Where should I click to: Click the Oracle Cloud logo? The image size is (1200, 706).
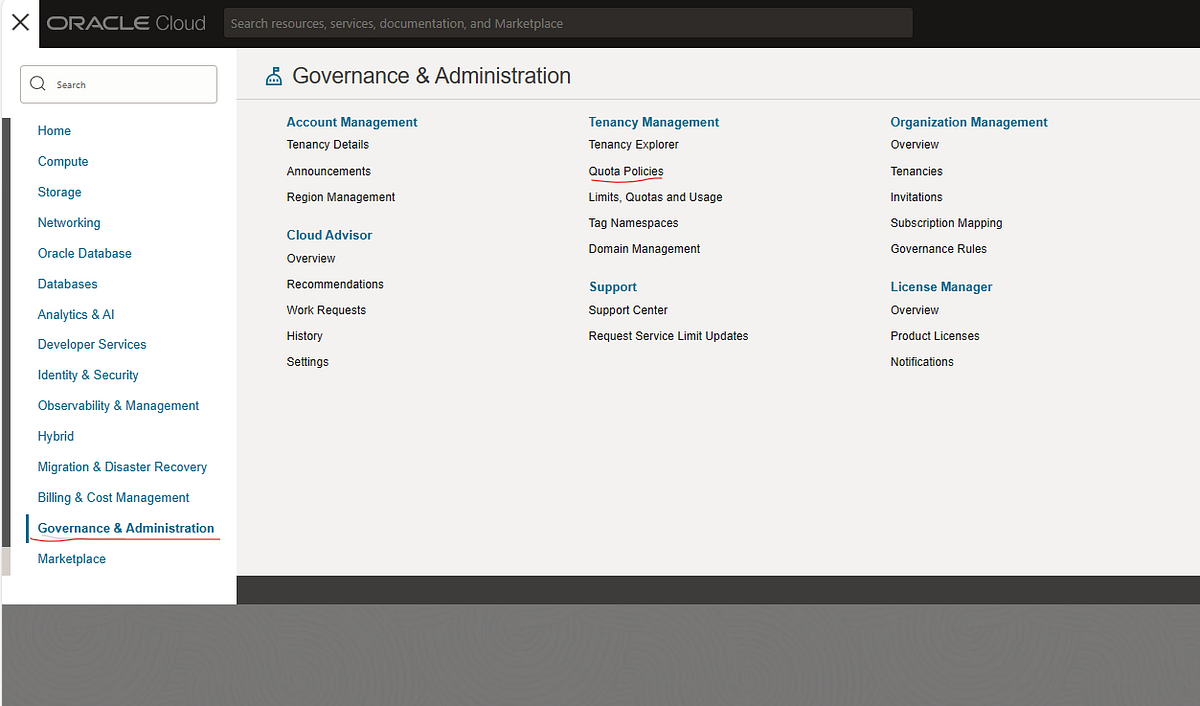(x=125, y=22)
